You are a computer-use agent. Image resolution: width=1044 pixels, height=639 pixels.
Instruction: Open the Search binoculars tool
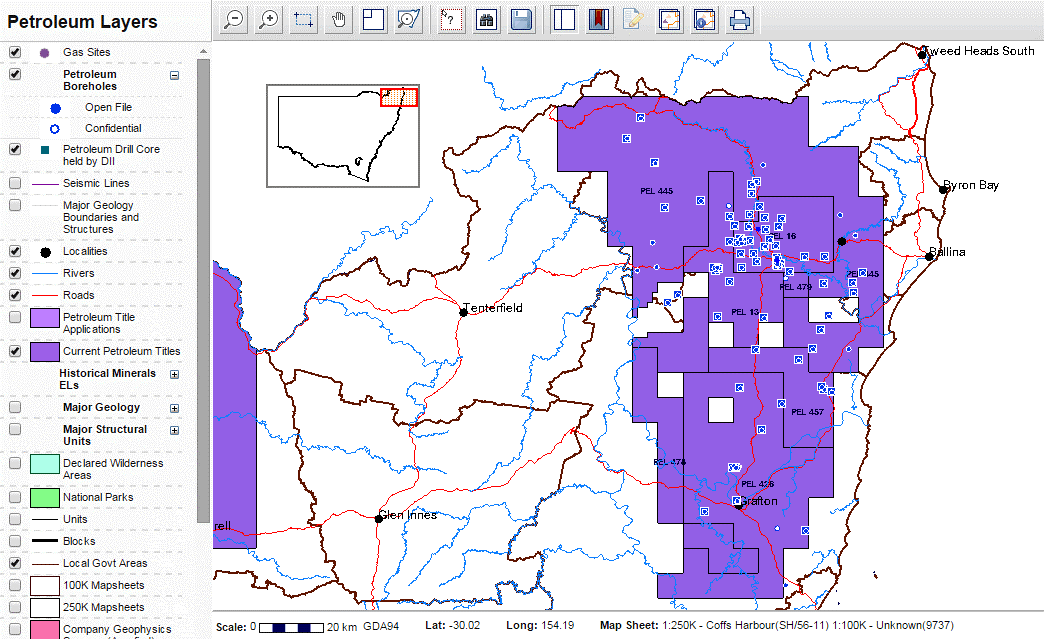(486, 19)
